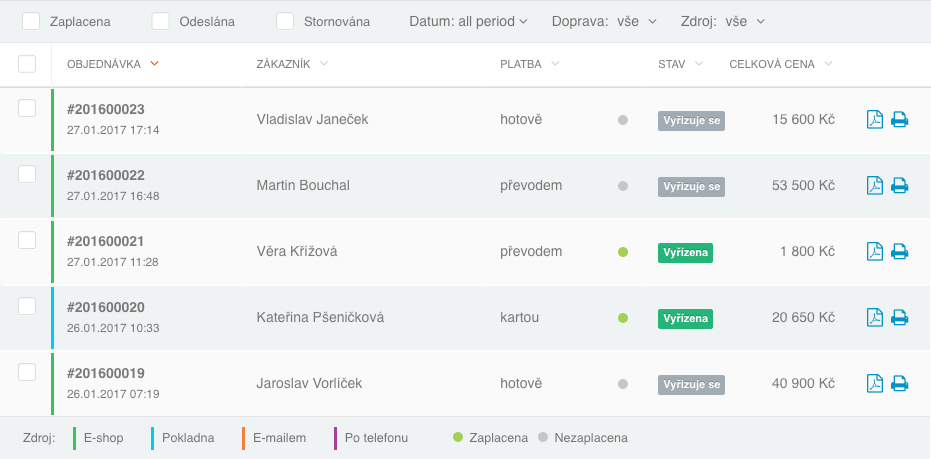Toggle the select-all orders checkbox in header
The width and height of the screenshot is (931, 459).
[27, 64]
